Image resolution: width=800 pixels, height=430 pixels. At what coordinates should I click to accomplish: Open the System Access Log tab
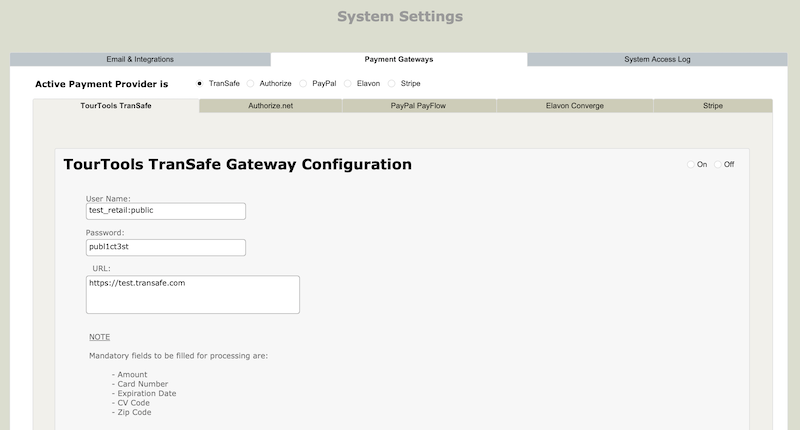[x=657, y=60]
